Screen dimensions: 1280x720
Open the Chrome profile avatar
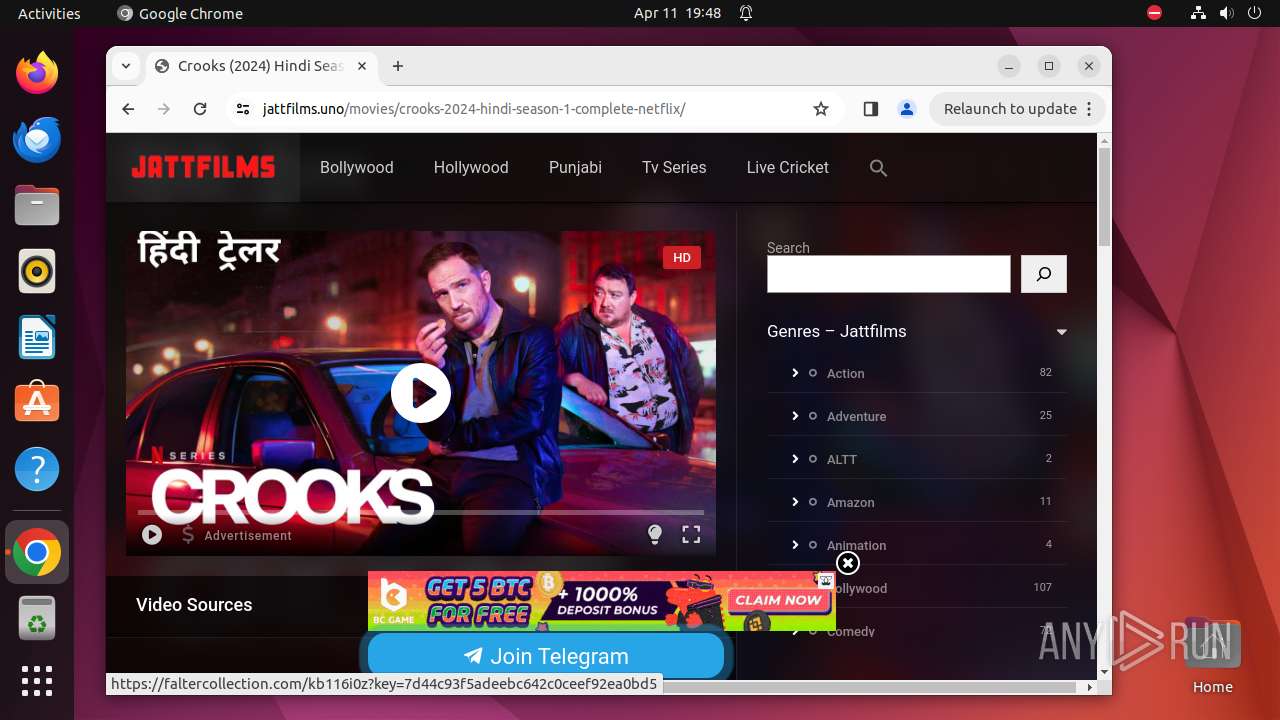[x=907, y=109]
